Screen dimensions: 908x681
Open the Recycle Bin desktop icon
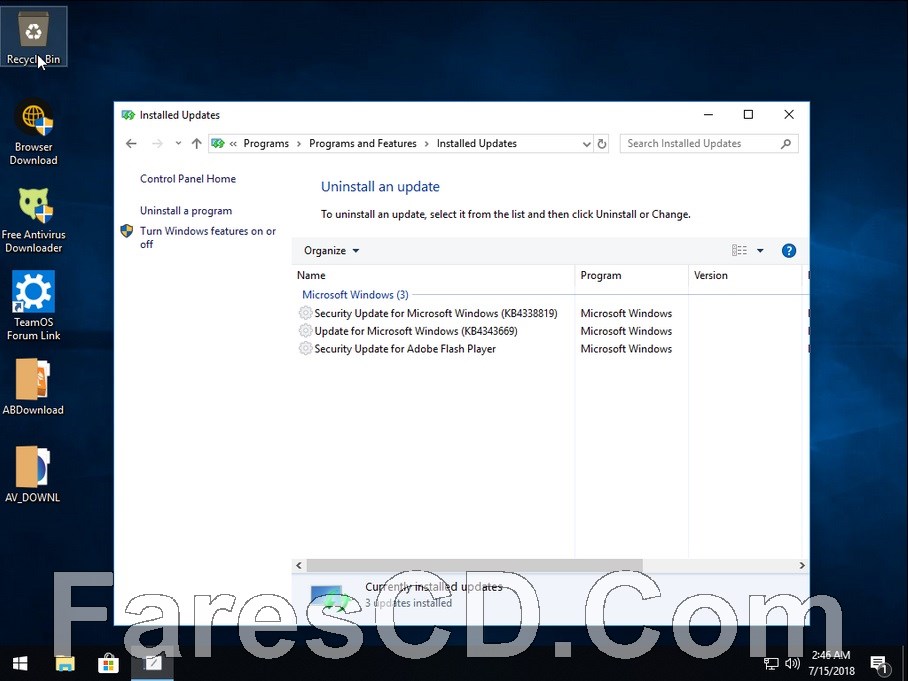point(34,36)
